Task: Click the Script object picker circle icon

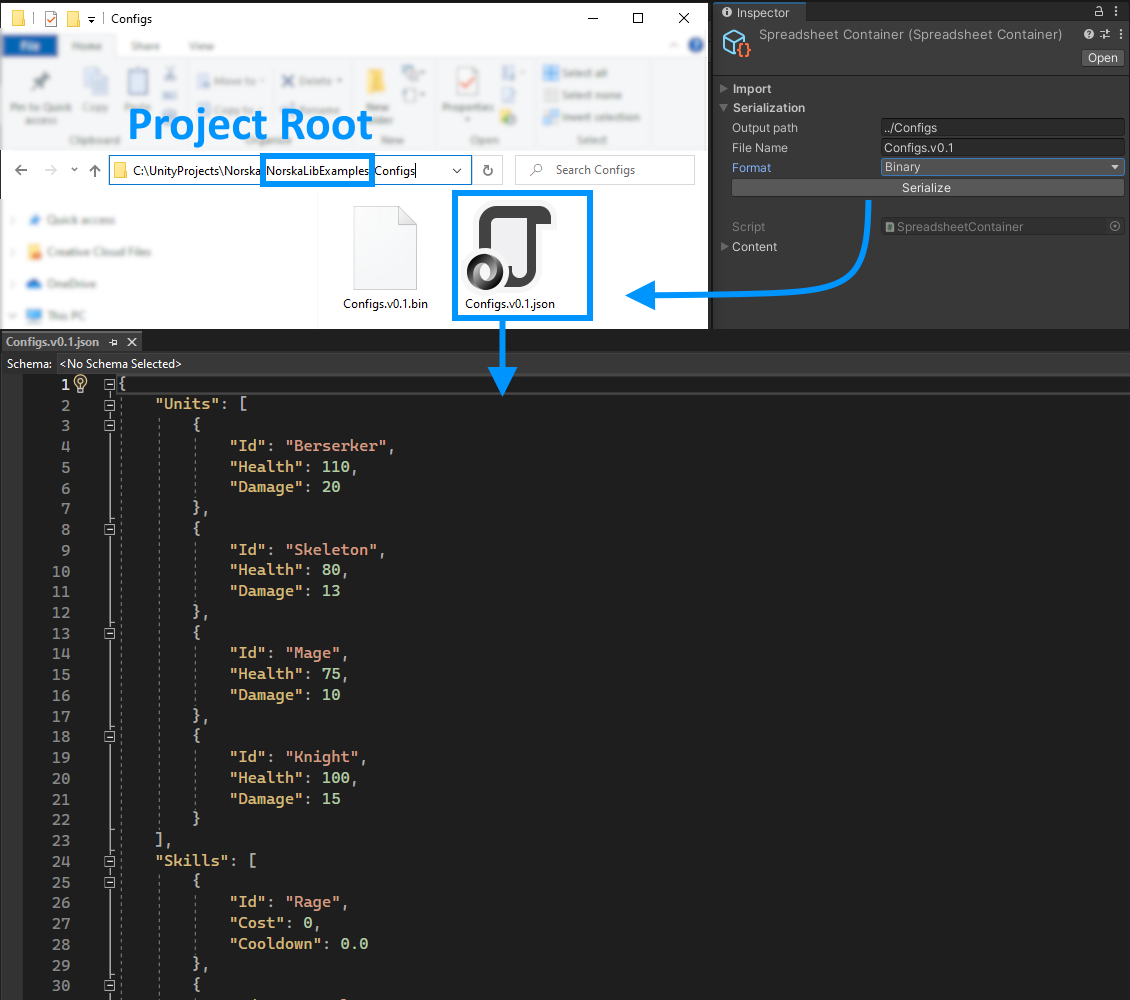Action: pos(1115,226)
